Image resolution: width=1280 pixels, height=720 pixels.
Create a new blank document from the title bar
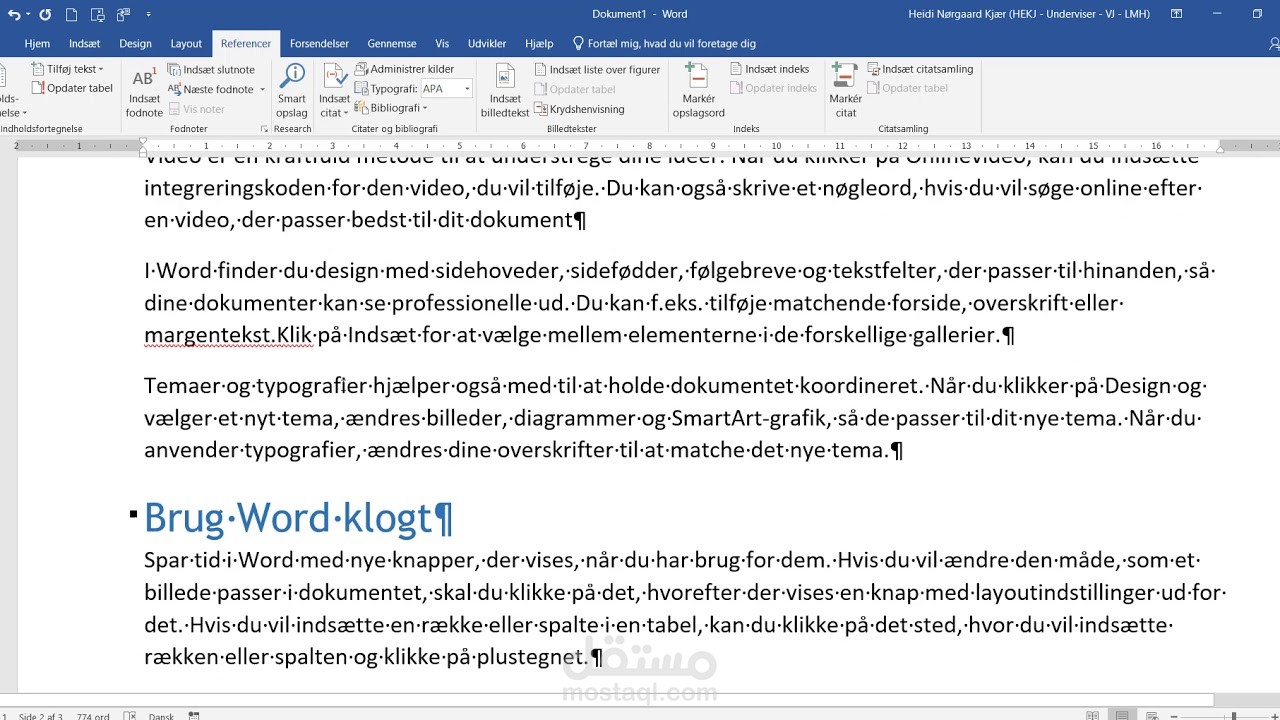71,14
